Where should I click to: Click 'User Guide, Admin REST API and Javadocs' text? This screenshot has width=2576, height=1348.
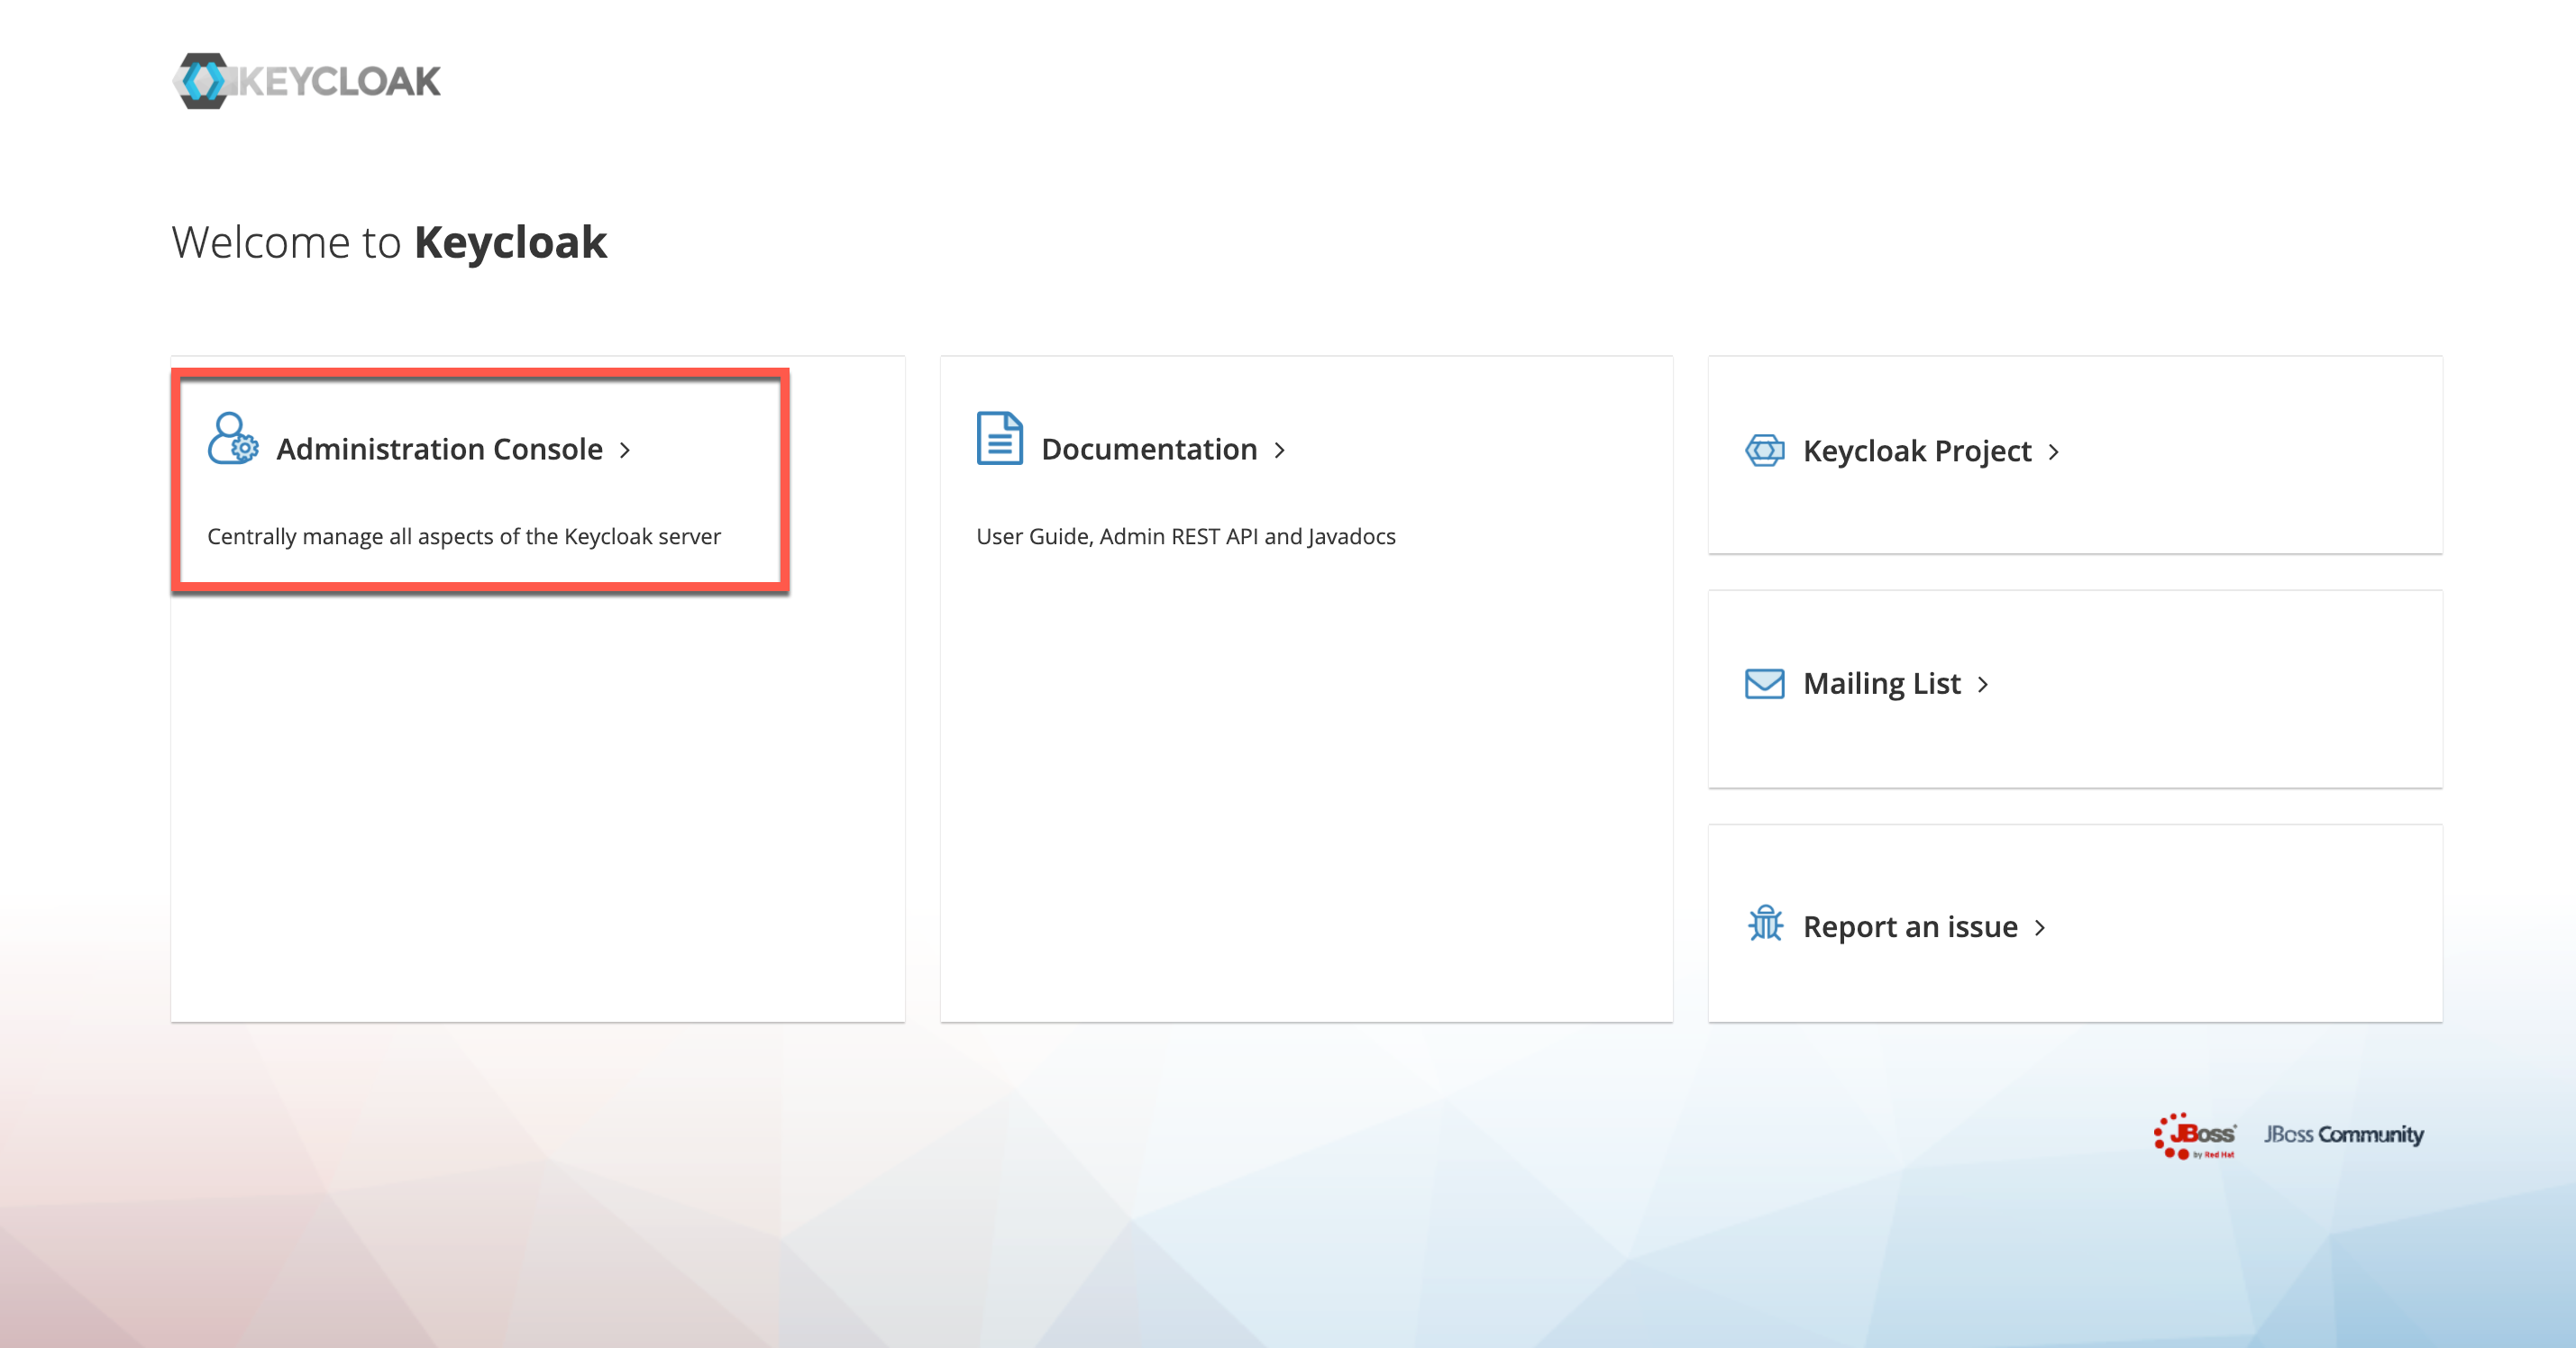click(1186, 537)
